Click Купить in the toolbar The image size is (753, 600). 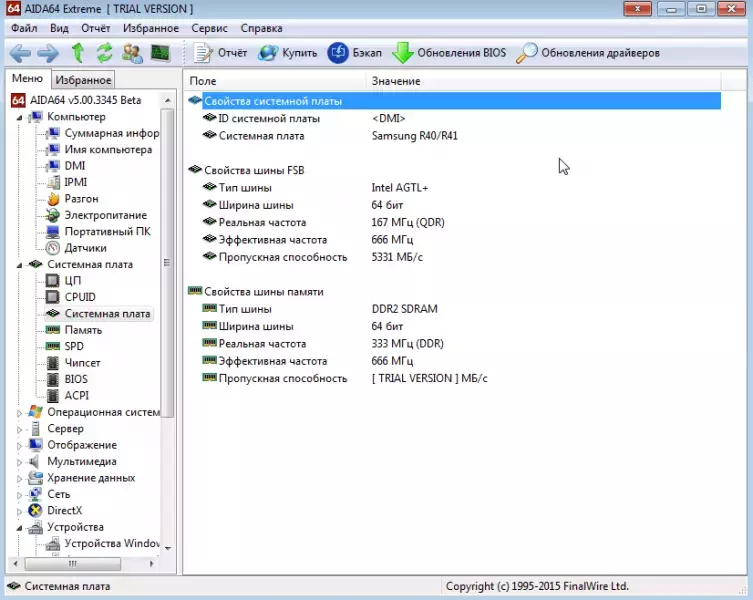288,53
